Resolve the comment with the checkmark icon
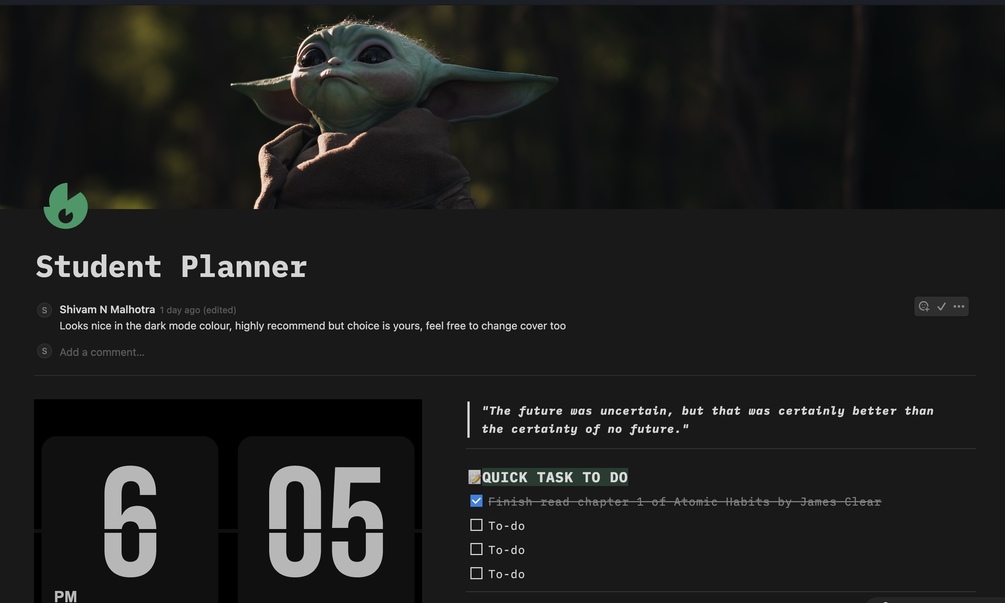This screenshot has height=603, width=1005. (x=942, y=306)
